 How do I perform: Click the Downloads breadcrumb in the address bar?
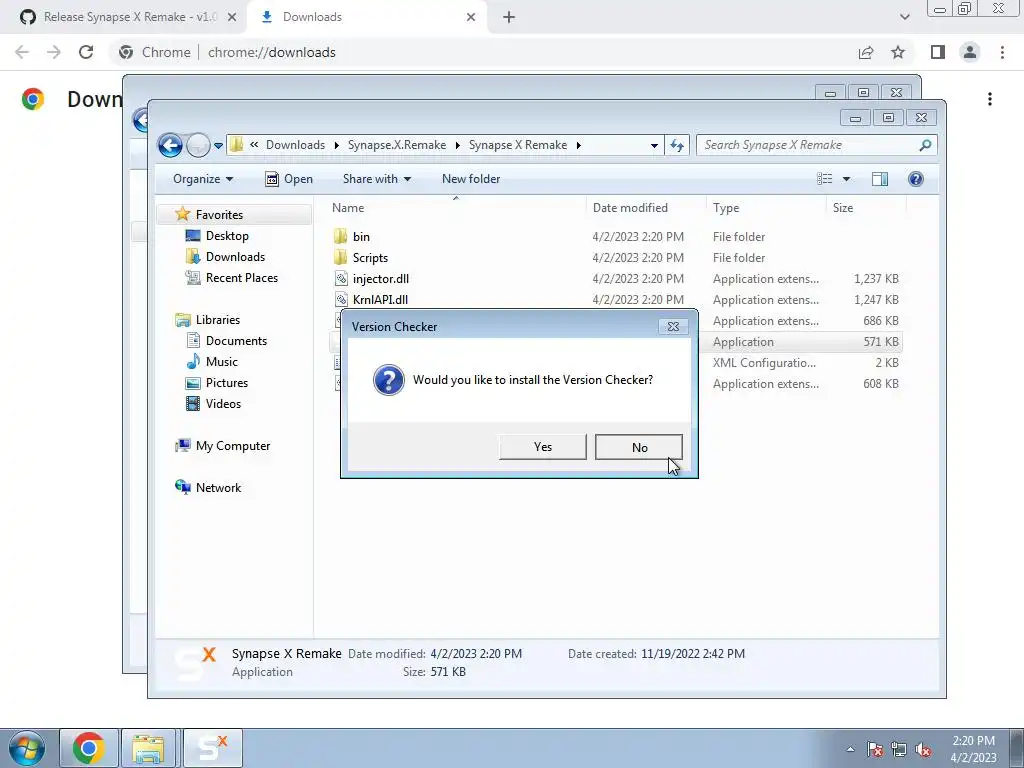tap(295, 145)
